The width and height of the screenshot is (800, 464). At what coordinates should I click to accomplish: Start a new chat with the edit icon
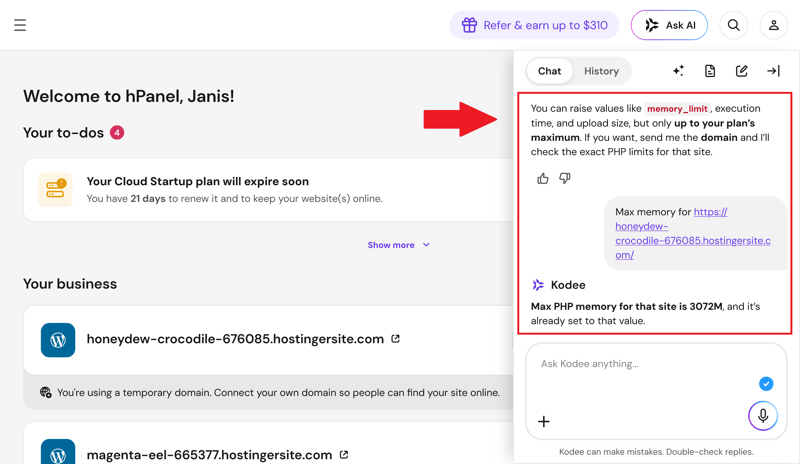click(x=741, y=71)
